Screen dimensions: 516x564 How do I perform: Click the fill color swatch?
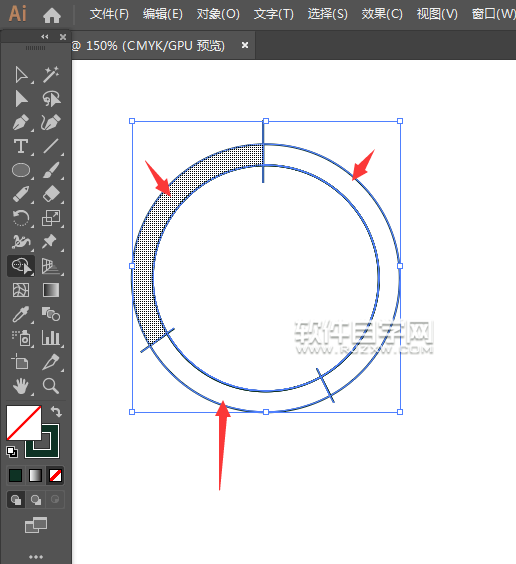coord(24,423)
